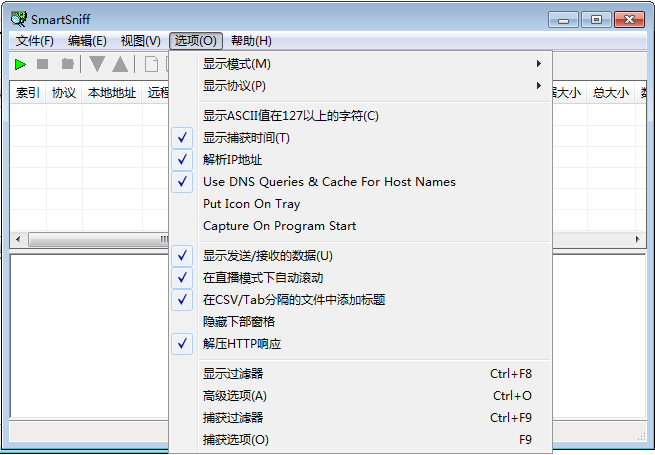Sort by 协议 column header
The width and height of the screenshot is (655, 455).
coord(64,92)
